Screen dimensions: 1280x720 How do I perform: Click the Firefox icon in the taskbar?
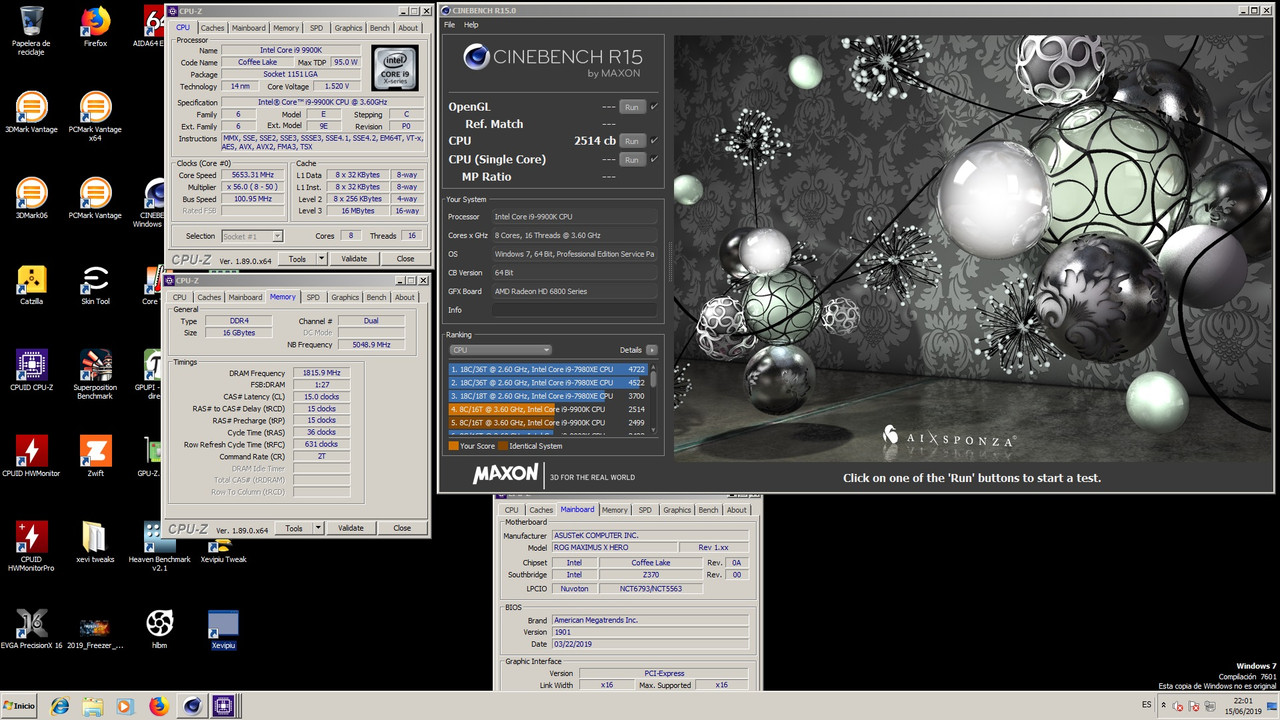(158, 706)
